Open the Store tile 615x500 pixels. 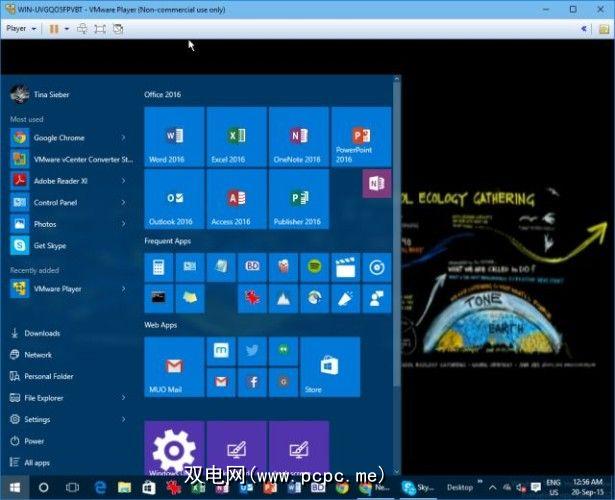pos(330,367)
